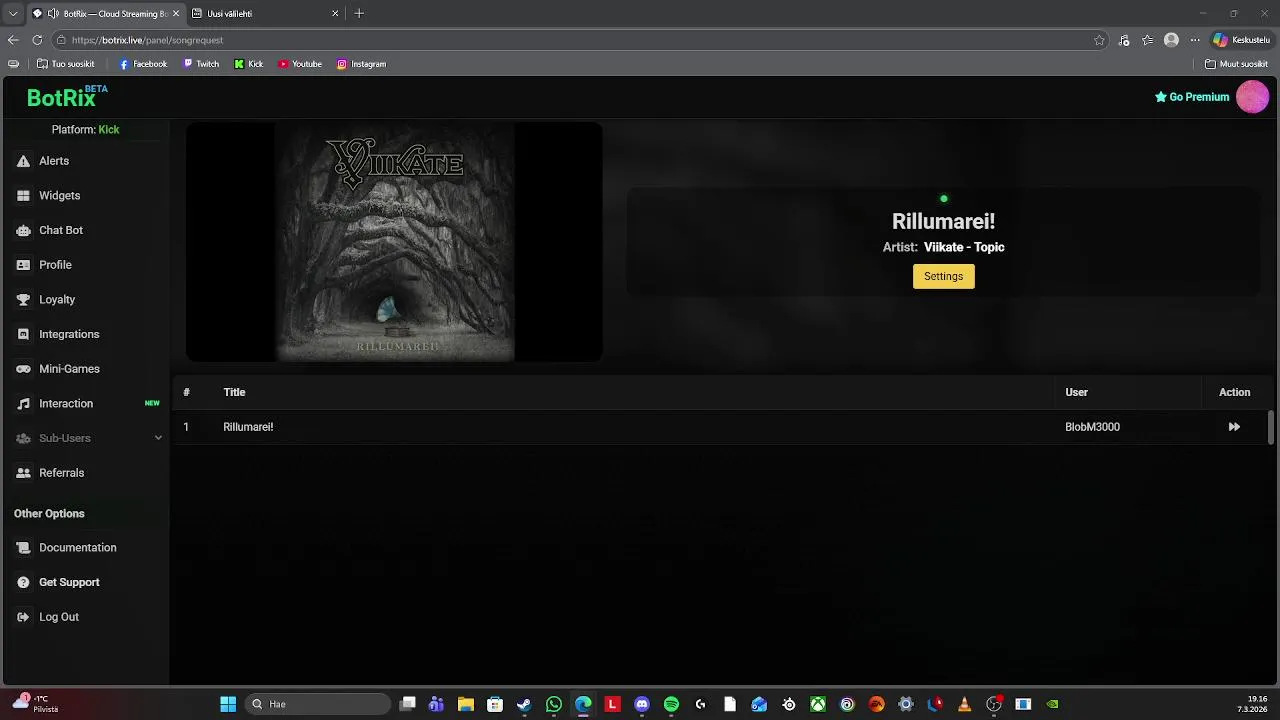Image resolution: width=1280 pixels, height=720 pixels.
Task: Open Kick bookmark
Action: tap(249, 64)
